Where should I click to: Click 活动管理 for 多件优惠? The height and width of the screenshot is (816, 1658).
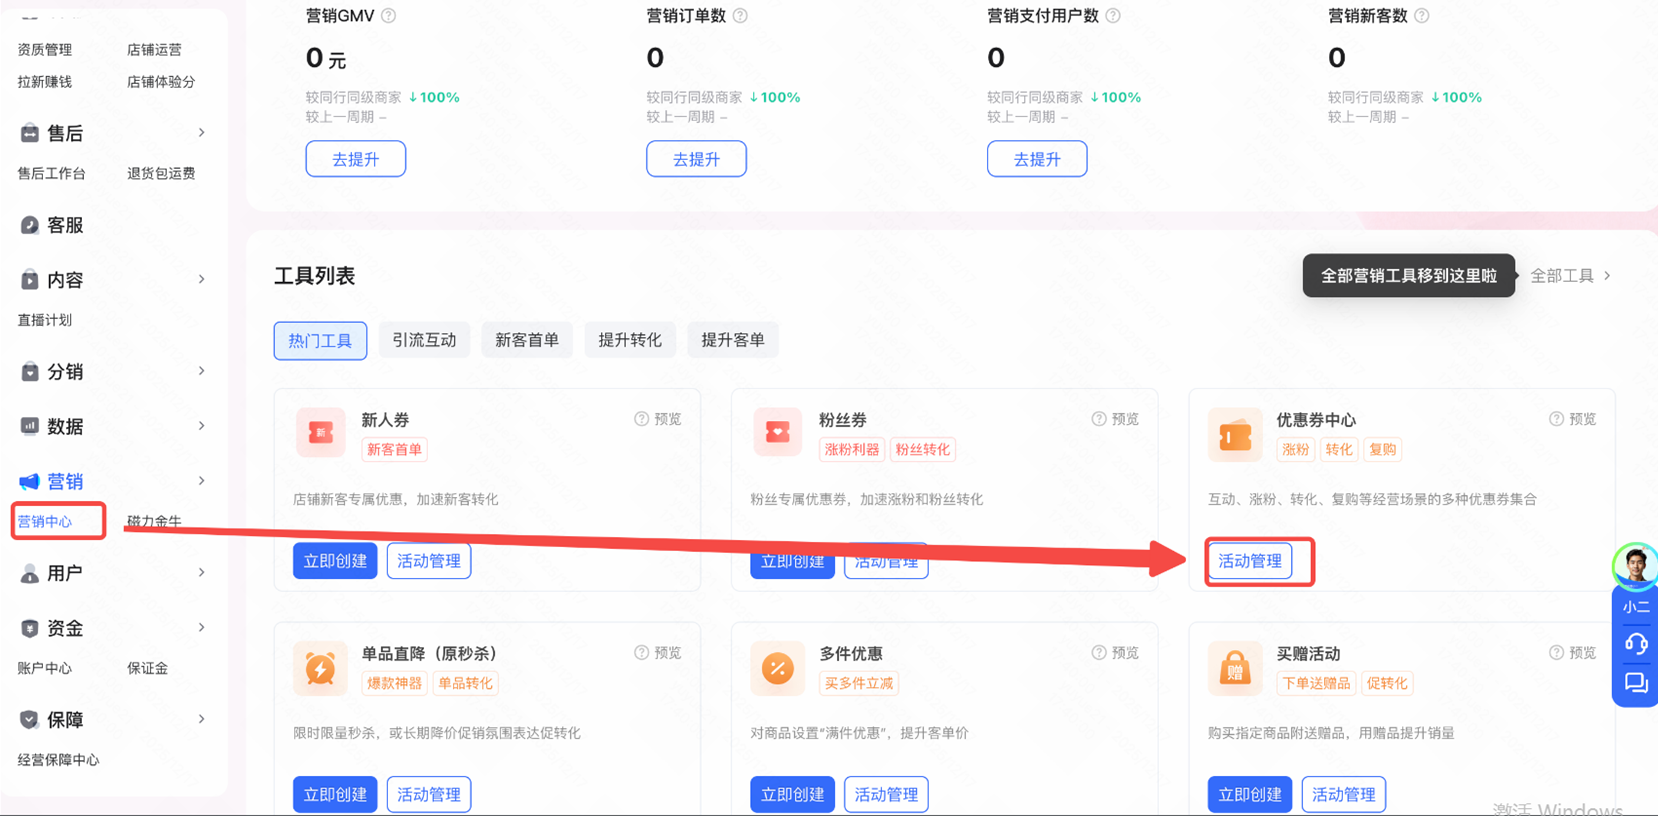click(x=886, y=795)
